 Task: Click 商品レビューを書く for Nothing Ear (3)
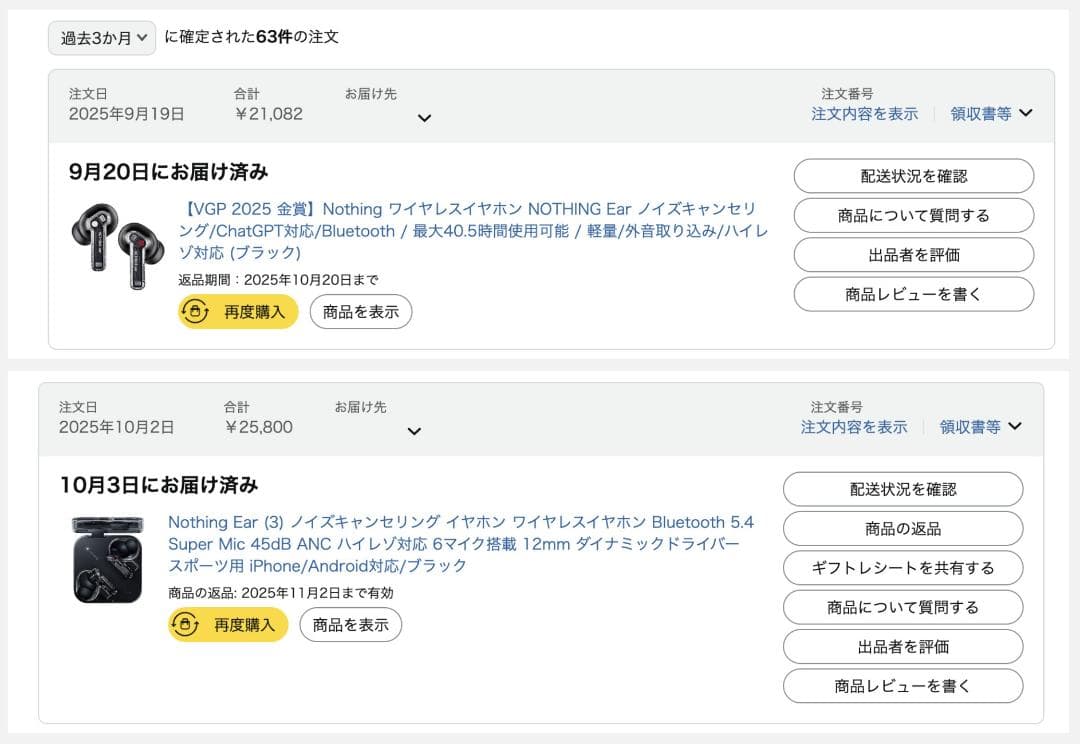point(902,686)
